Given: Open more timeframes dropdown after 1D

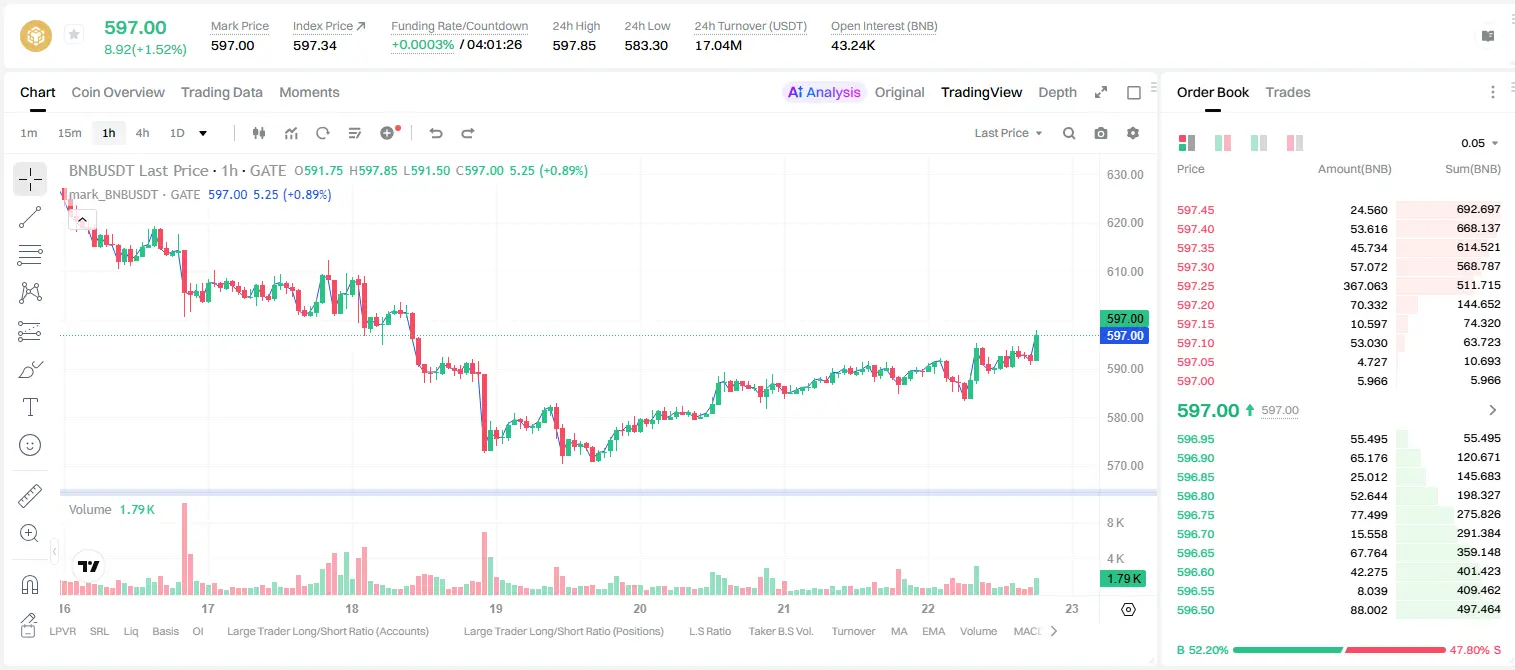Looking at the screenshot, I should coord(203,133).
